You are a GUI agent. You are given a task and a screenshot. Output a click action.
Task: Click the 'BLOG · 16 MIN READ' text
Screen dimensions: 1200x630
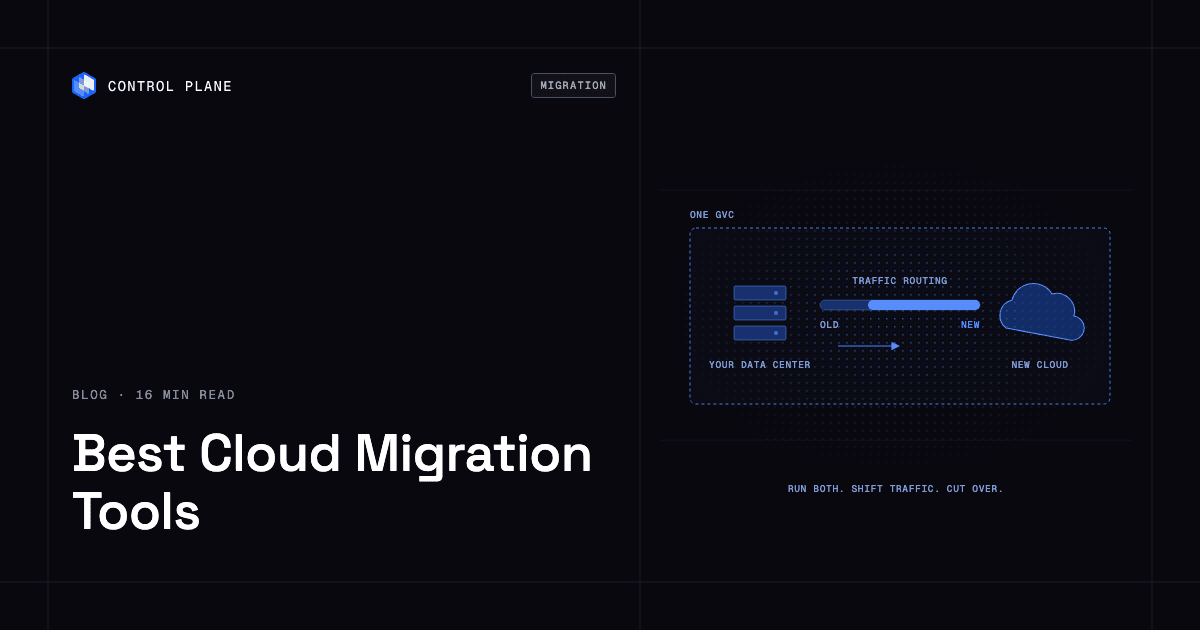click(154, 395)
